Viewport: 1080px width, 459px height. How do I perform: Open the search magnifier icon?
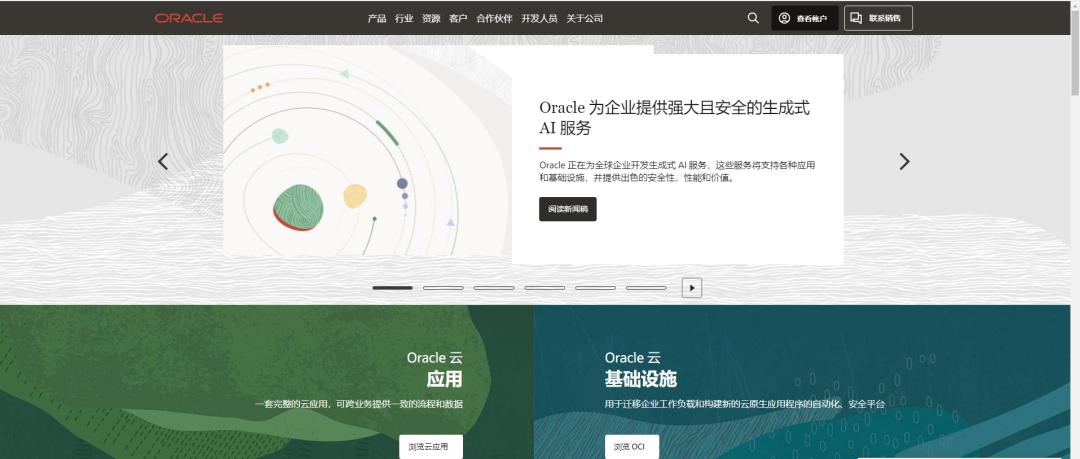(x=753, y=19)
